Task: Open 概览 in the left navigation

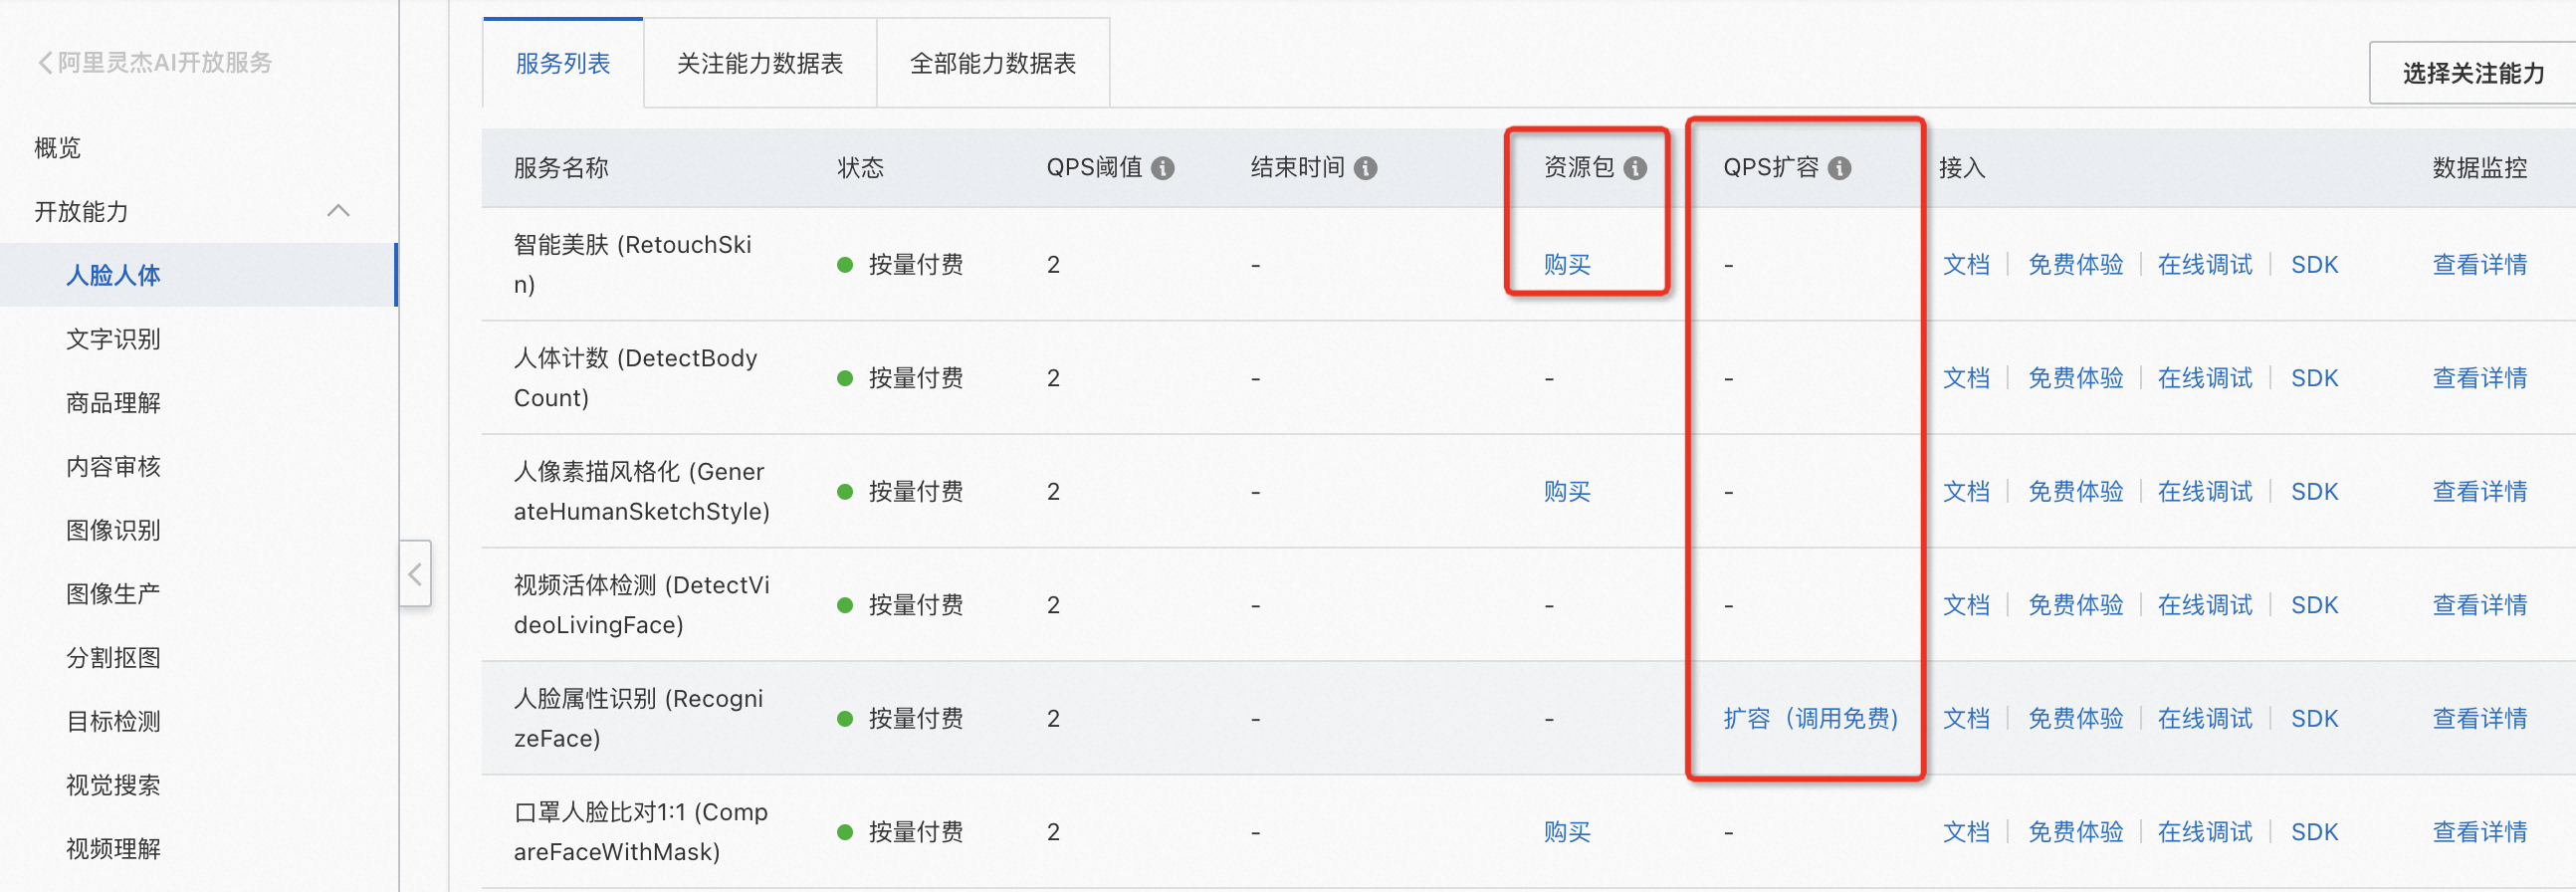Action: (x=57, y=148)
